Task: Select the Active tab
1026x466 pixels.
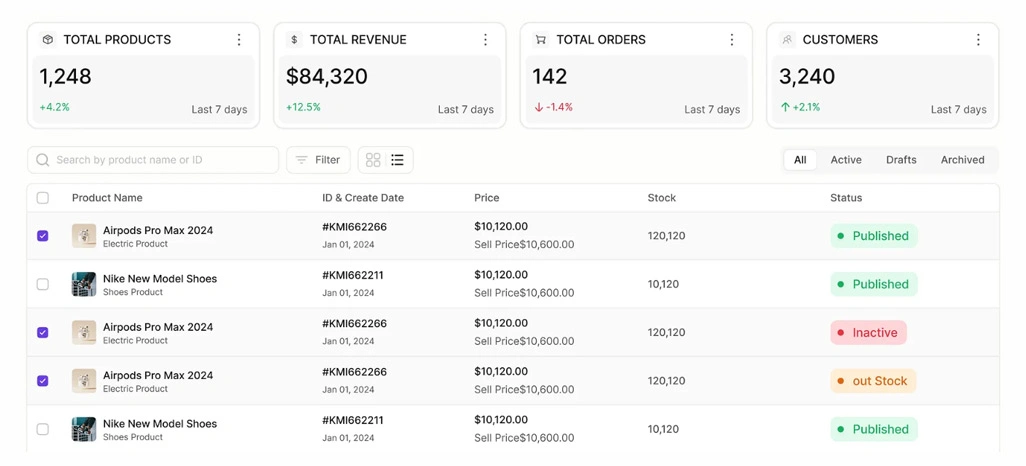Action: pos(846,160)
